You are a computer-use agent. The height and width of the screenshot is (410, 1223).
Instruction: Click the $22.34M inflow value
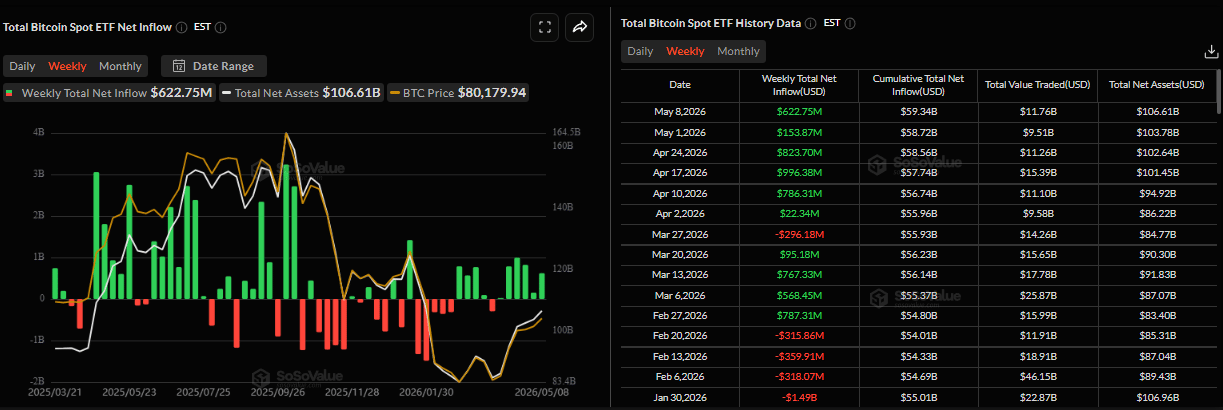pos(799,214)
